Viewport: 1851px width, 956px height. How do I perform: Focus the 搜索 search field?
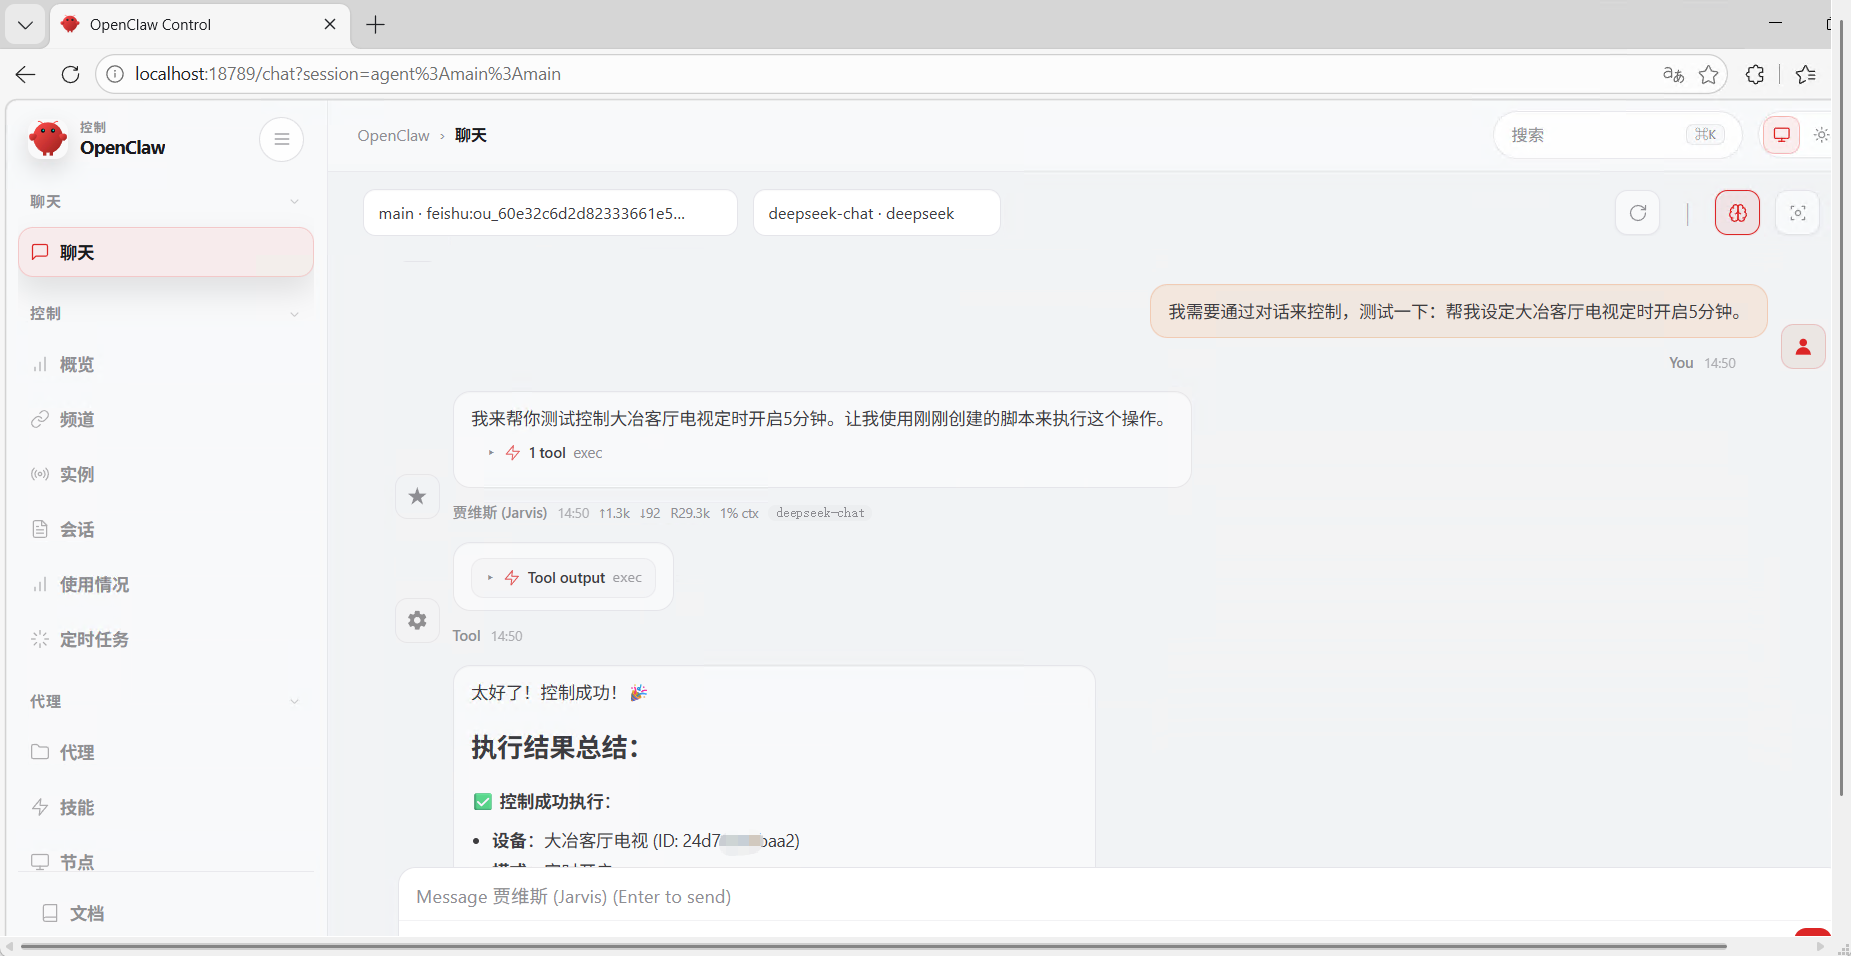(x=1617, y=135)
